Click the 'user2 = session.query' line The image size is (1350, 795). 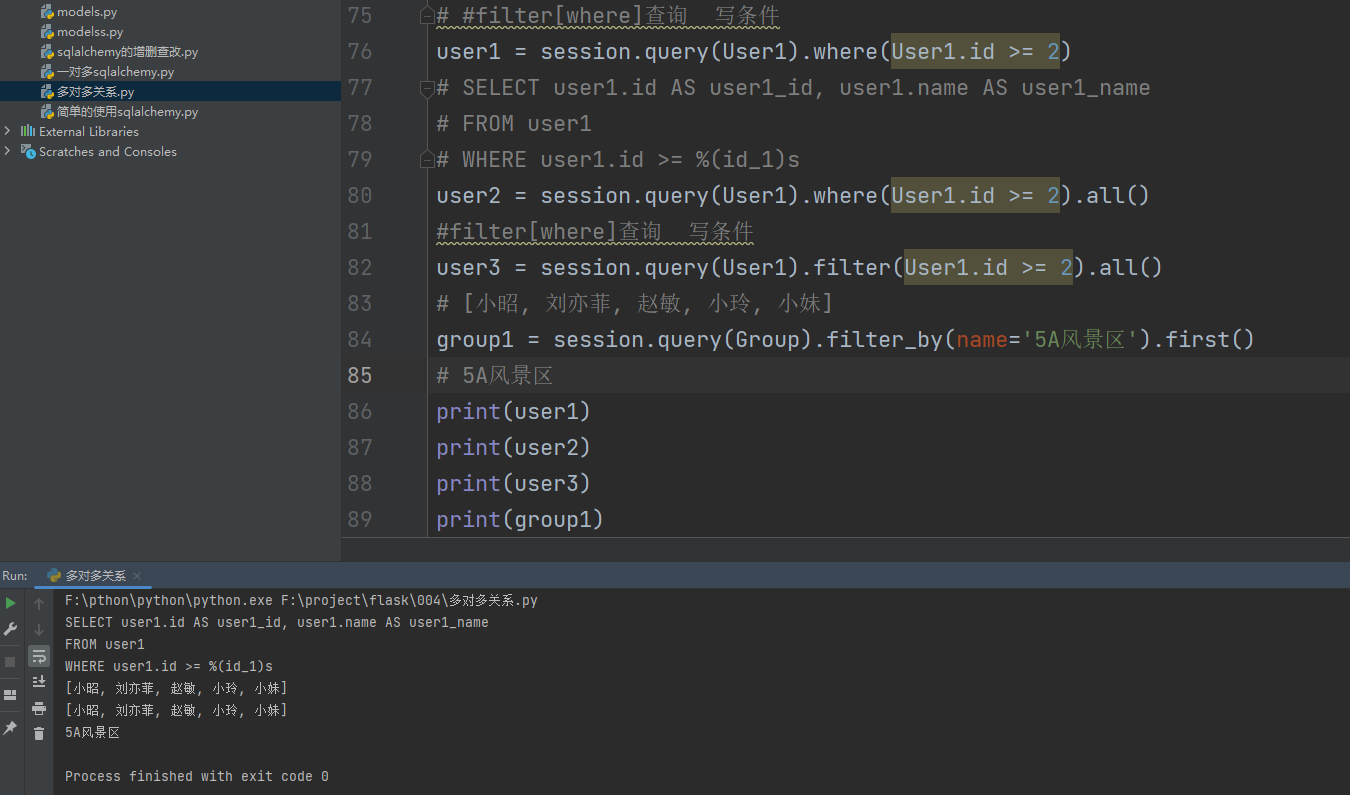click(x=793, y=196)
